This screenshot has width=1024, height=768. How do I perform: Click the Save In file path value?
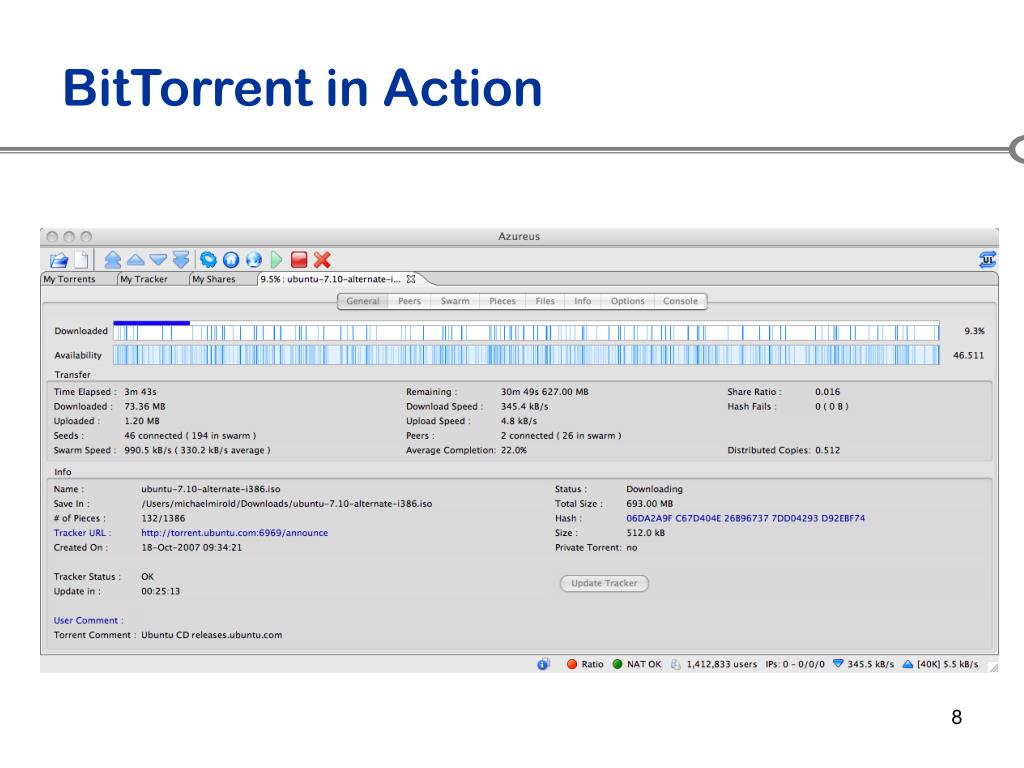(287, 504)
